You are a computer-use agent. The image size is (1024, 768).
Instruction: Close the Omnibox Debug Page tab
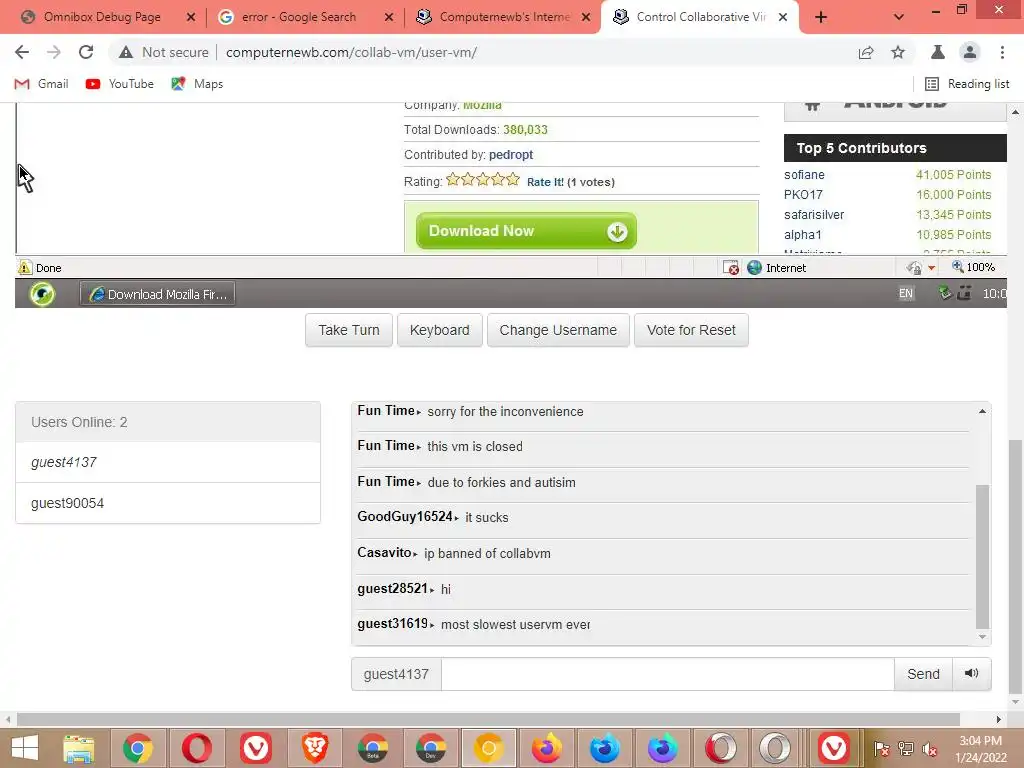point(191,17)
